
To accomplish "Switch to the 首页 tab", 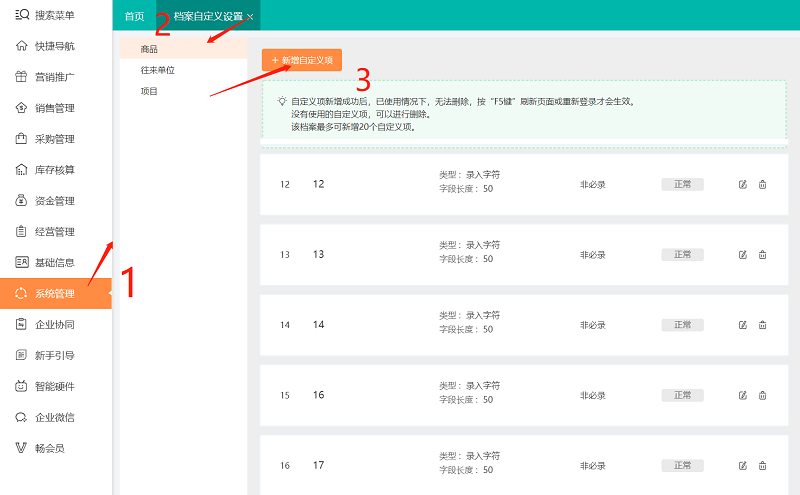I will [x=134, y=16].
